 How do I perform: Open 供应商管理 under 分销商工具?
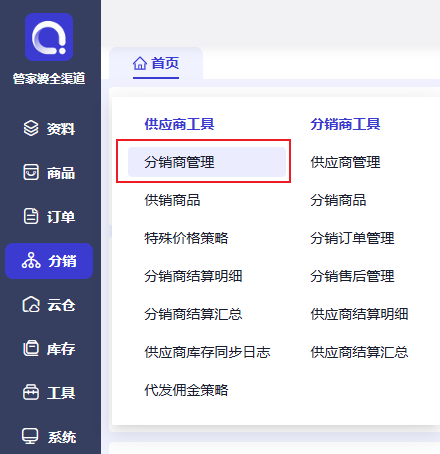(345, 162)
